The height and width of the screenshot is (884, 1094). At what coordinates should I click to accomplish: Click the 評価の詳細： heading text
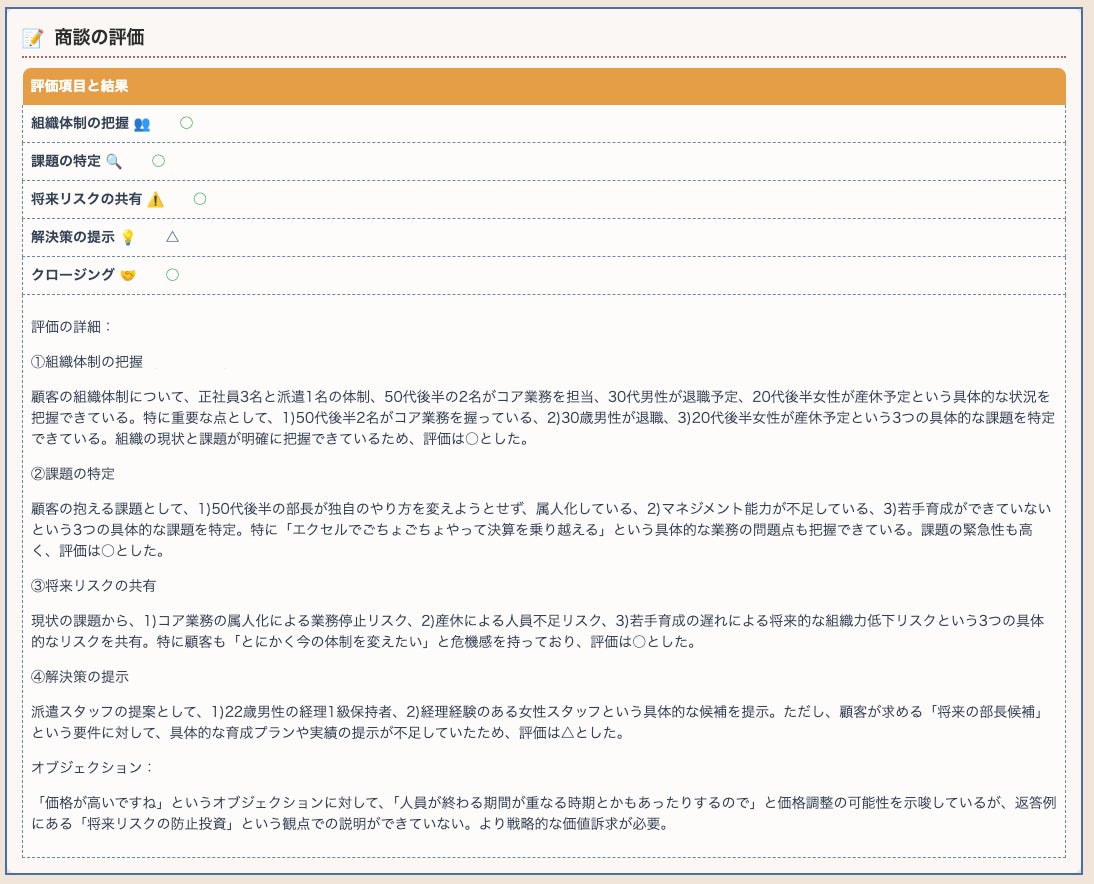72,327
